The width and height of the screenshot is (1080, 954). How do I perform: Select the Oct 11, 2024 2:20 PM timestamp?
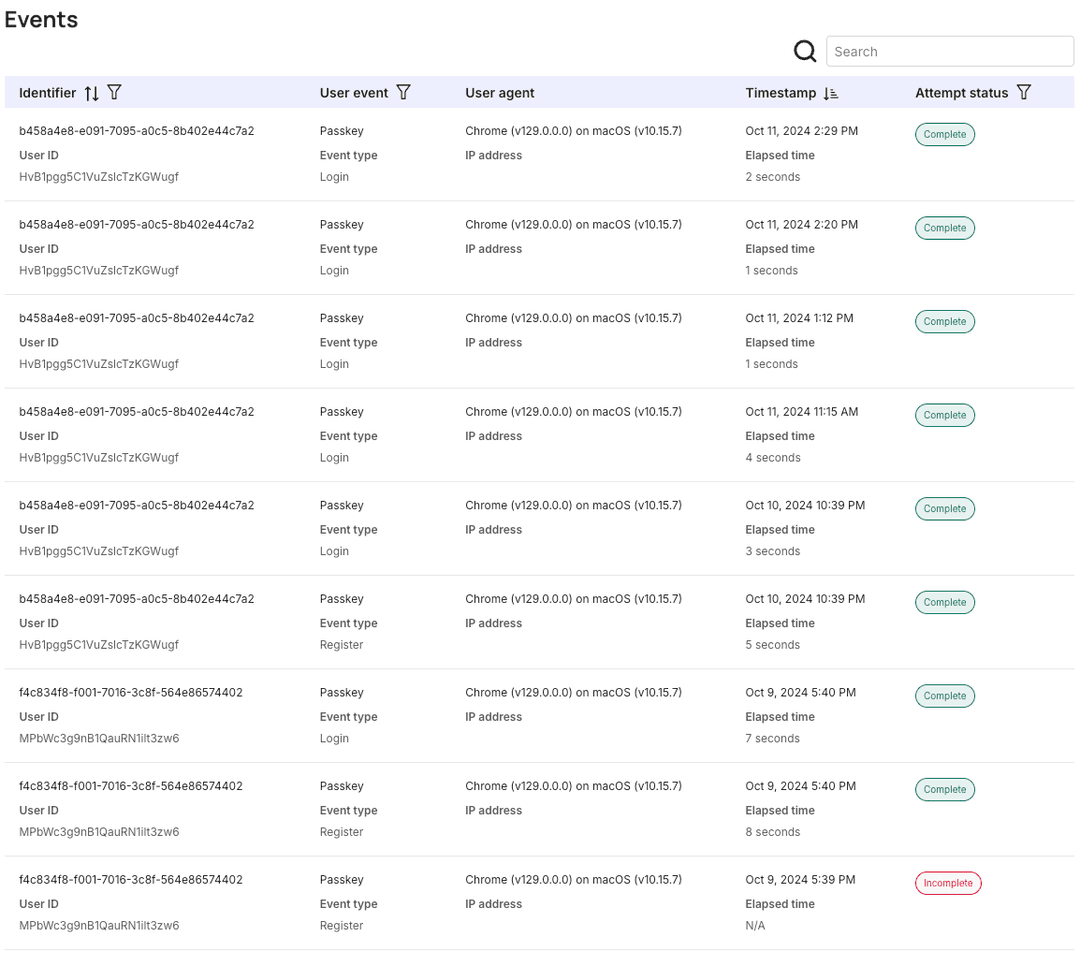click(801, 225)
